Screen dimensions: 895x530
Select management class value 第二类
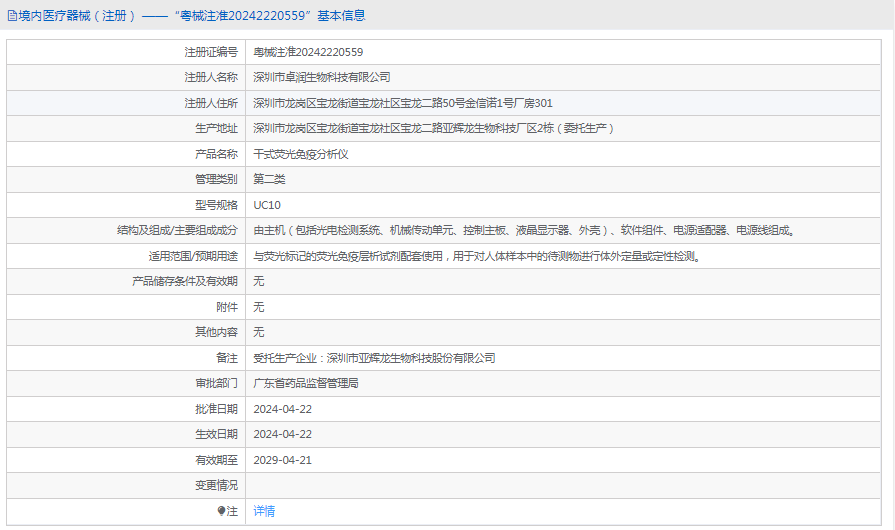(x=269, y=179)
